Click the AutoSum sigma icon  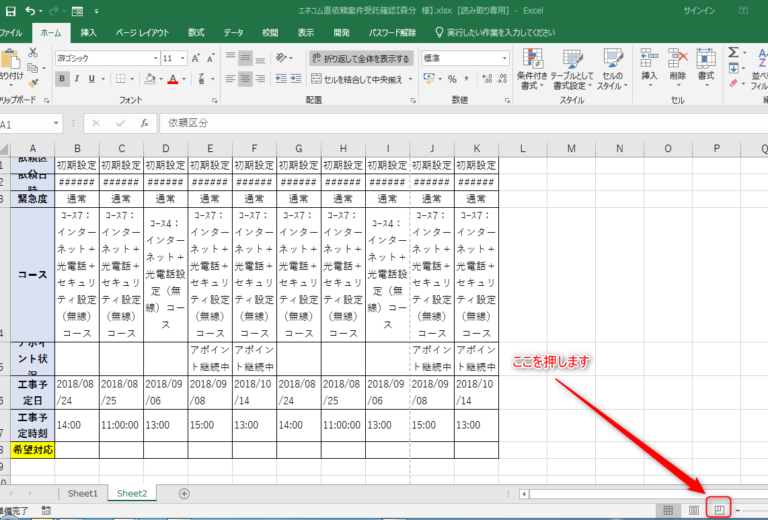tap(733, 52)
